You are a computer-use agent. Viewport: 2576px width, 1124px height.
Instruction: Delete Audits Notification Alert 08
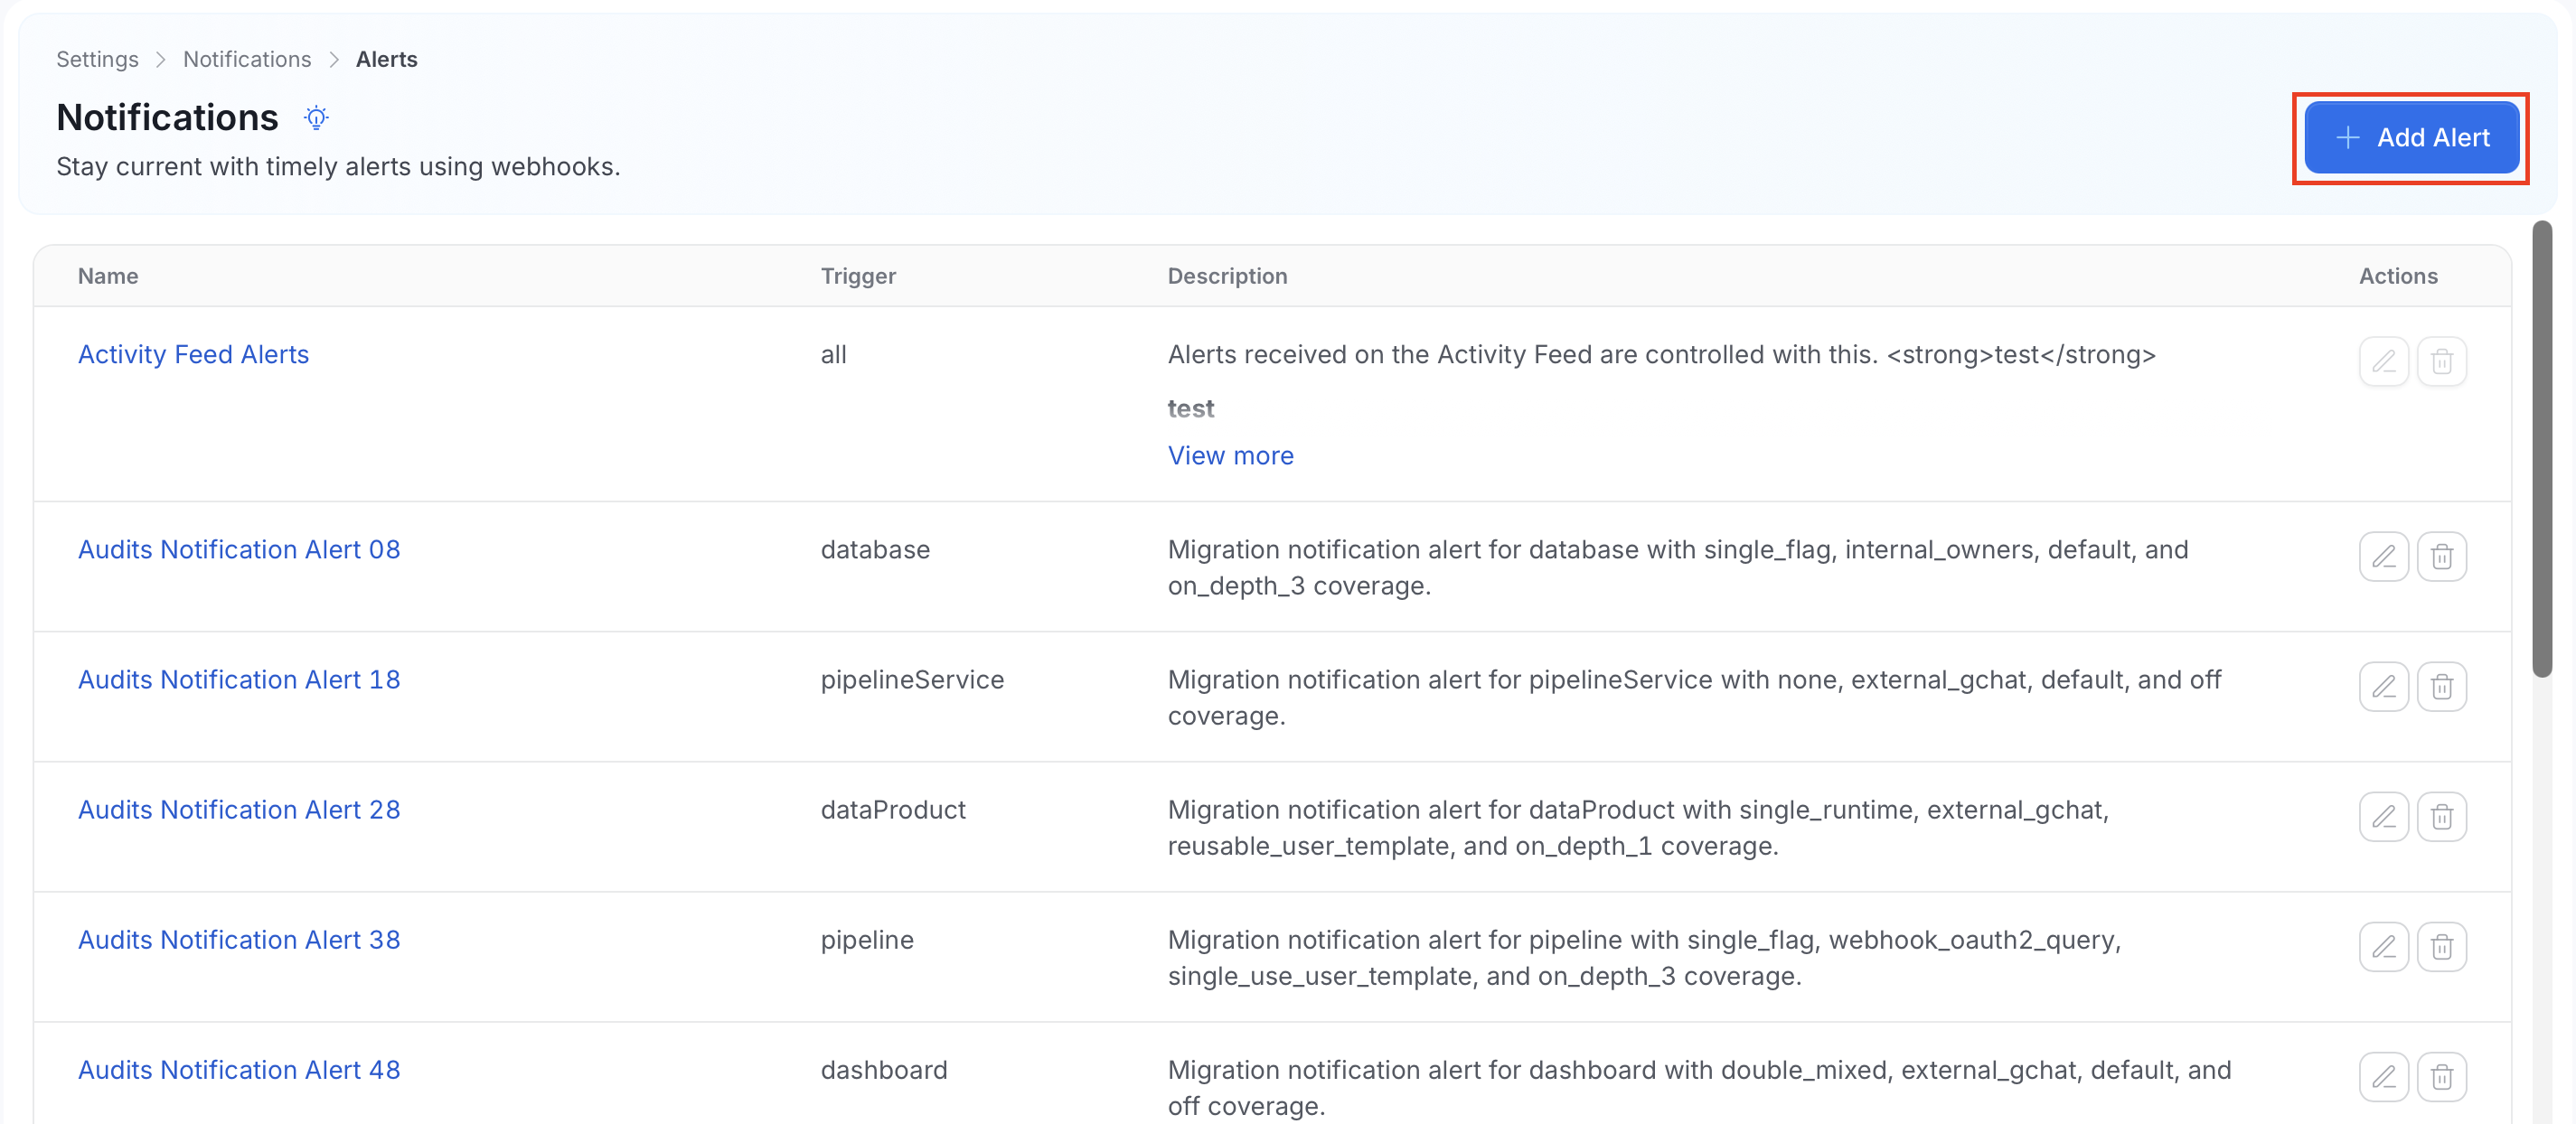point(2441,556)
